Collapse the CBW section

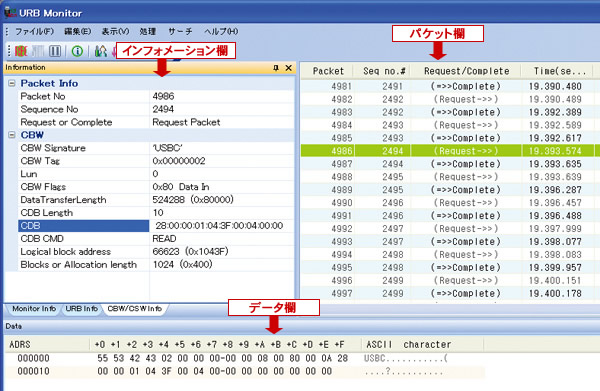(12, 135)
